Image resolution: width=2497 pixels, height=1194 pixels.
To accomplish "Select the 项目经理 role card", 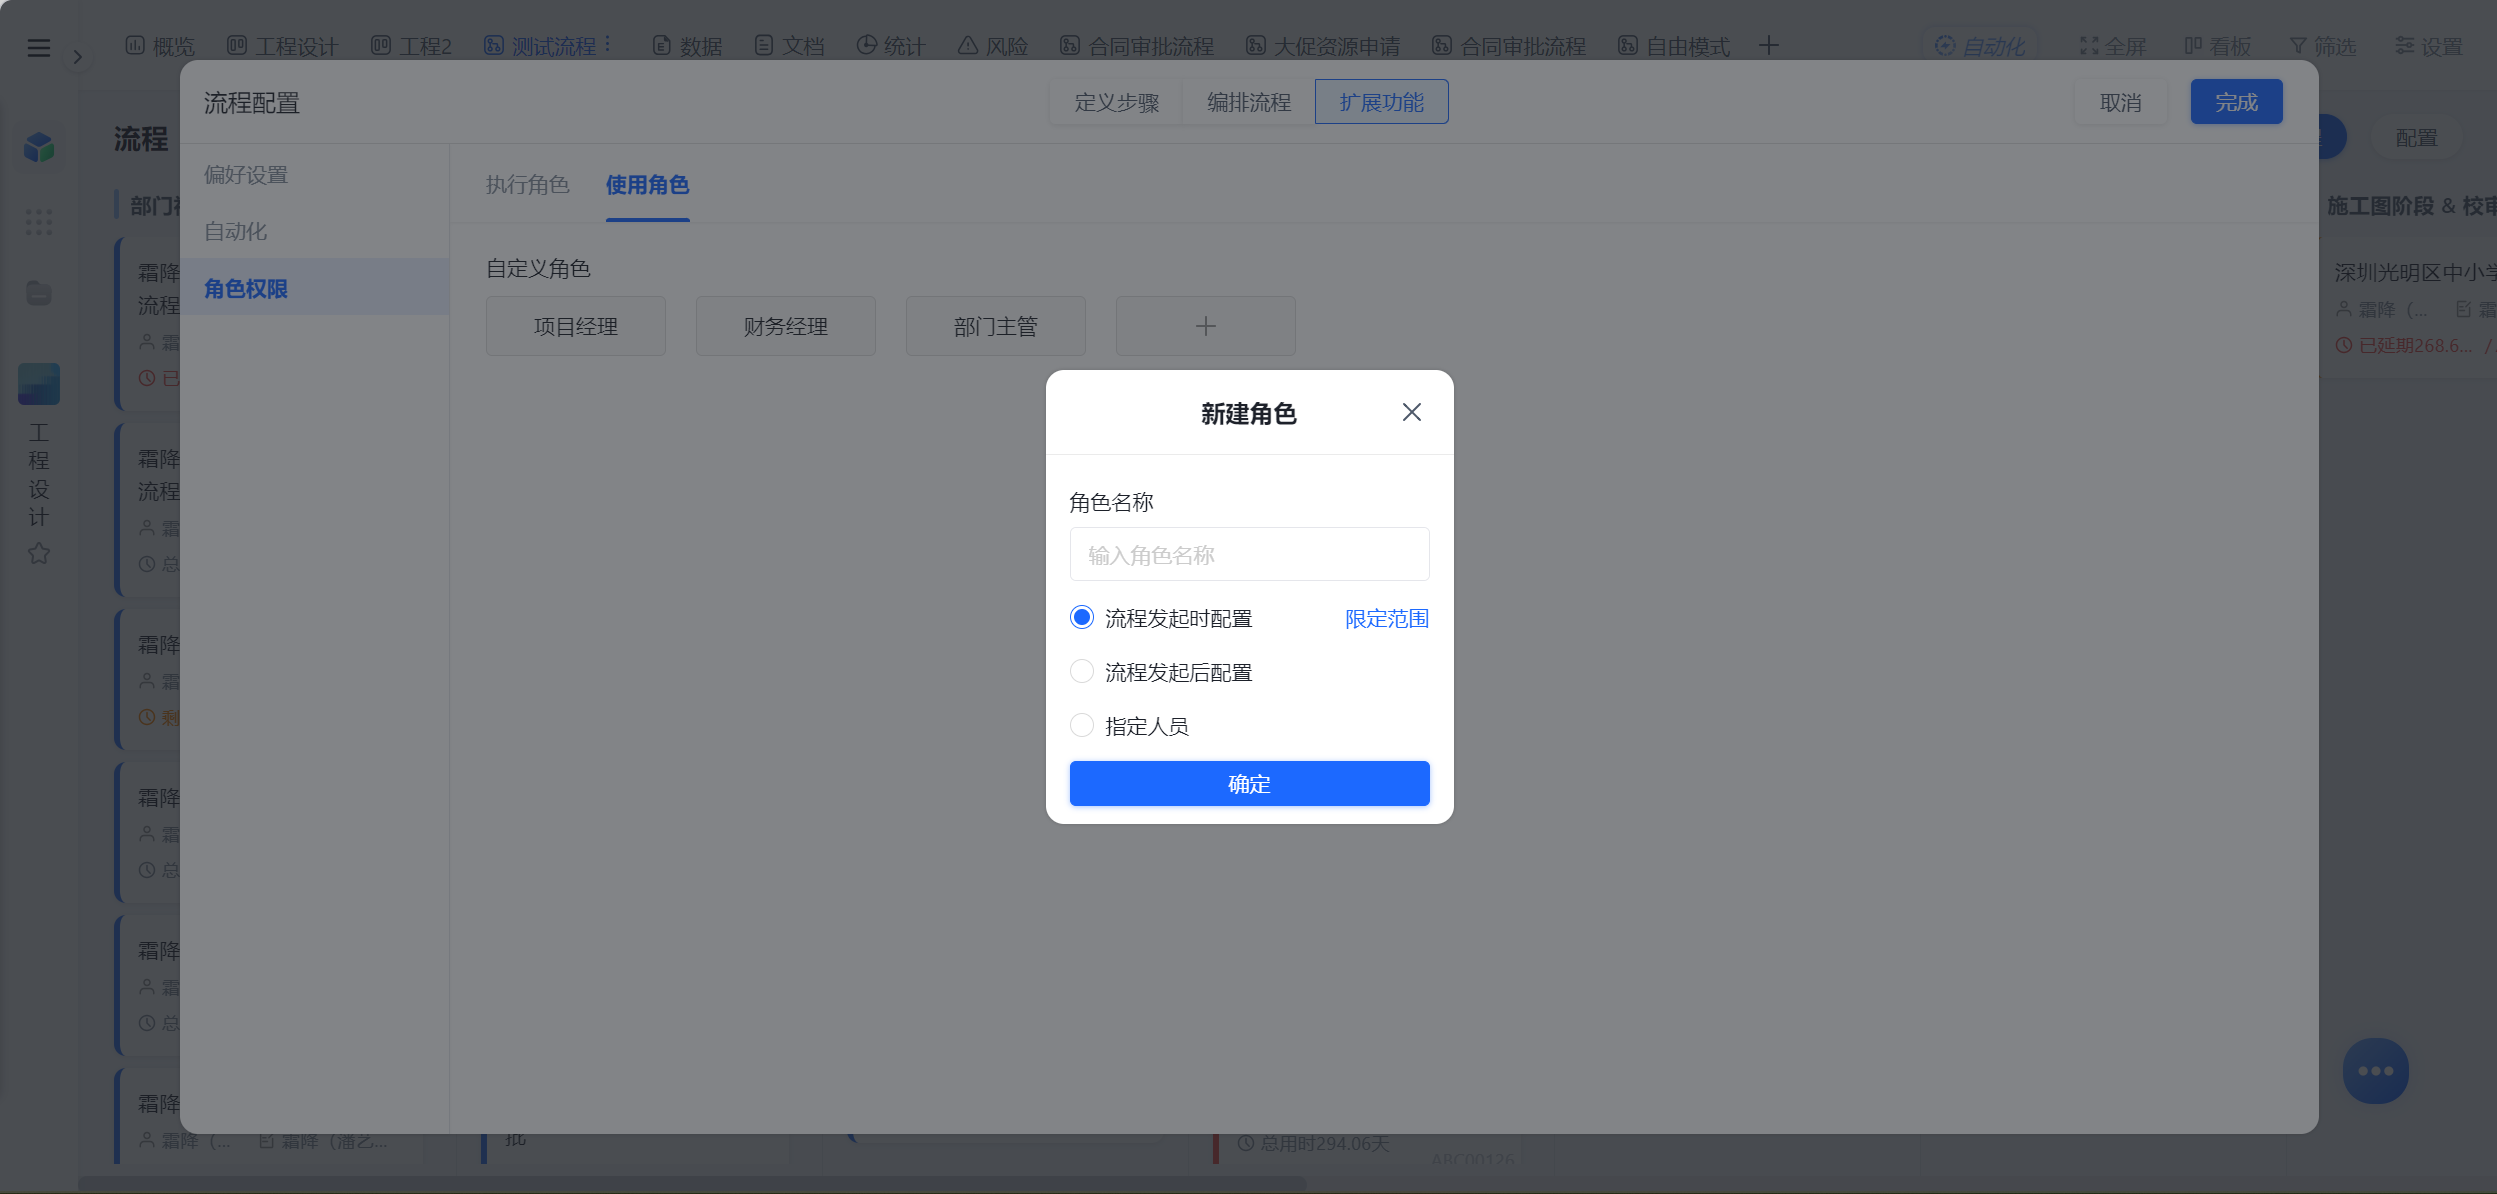I will pos(575,326).
